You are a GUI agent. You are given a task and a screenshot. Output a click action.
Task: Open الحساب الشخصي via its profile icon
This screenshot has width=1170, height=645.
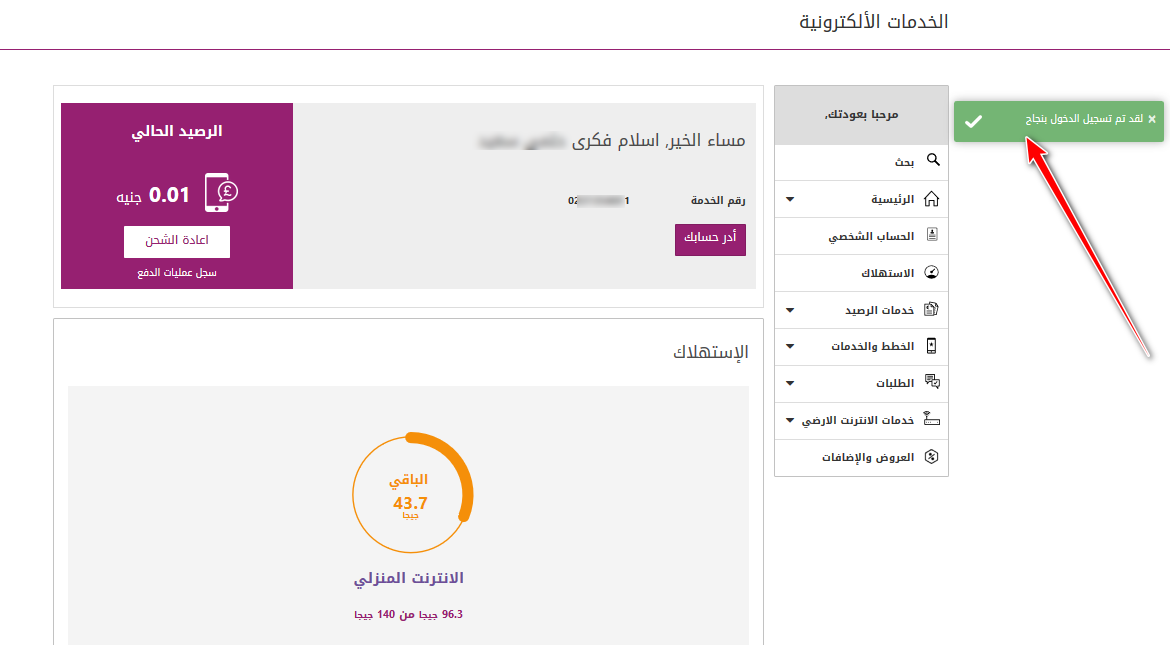(933, 235)
